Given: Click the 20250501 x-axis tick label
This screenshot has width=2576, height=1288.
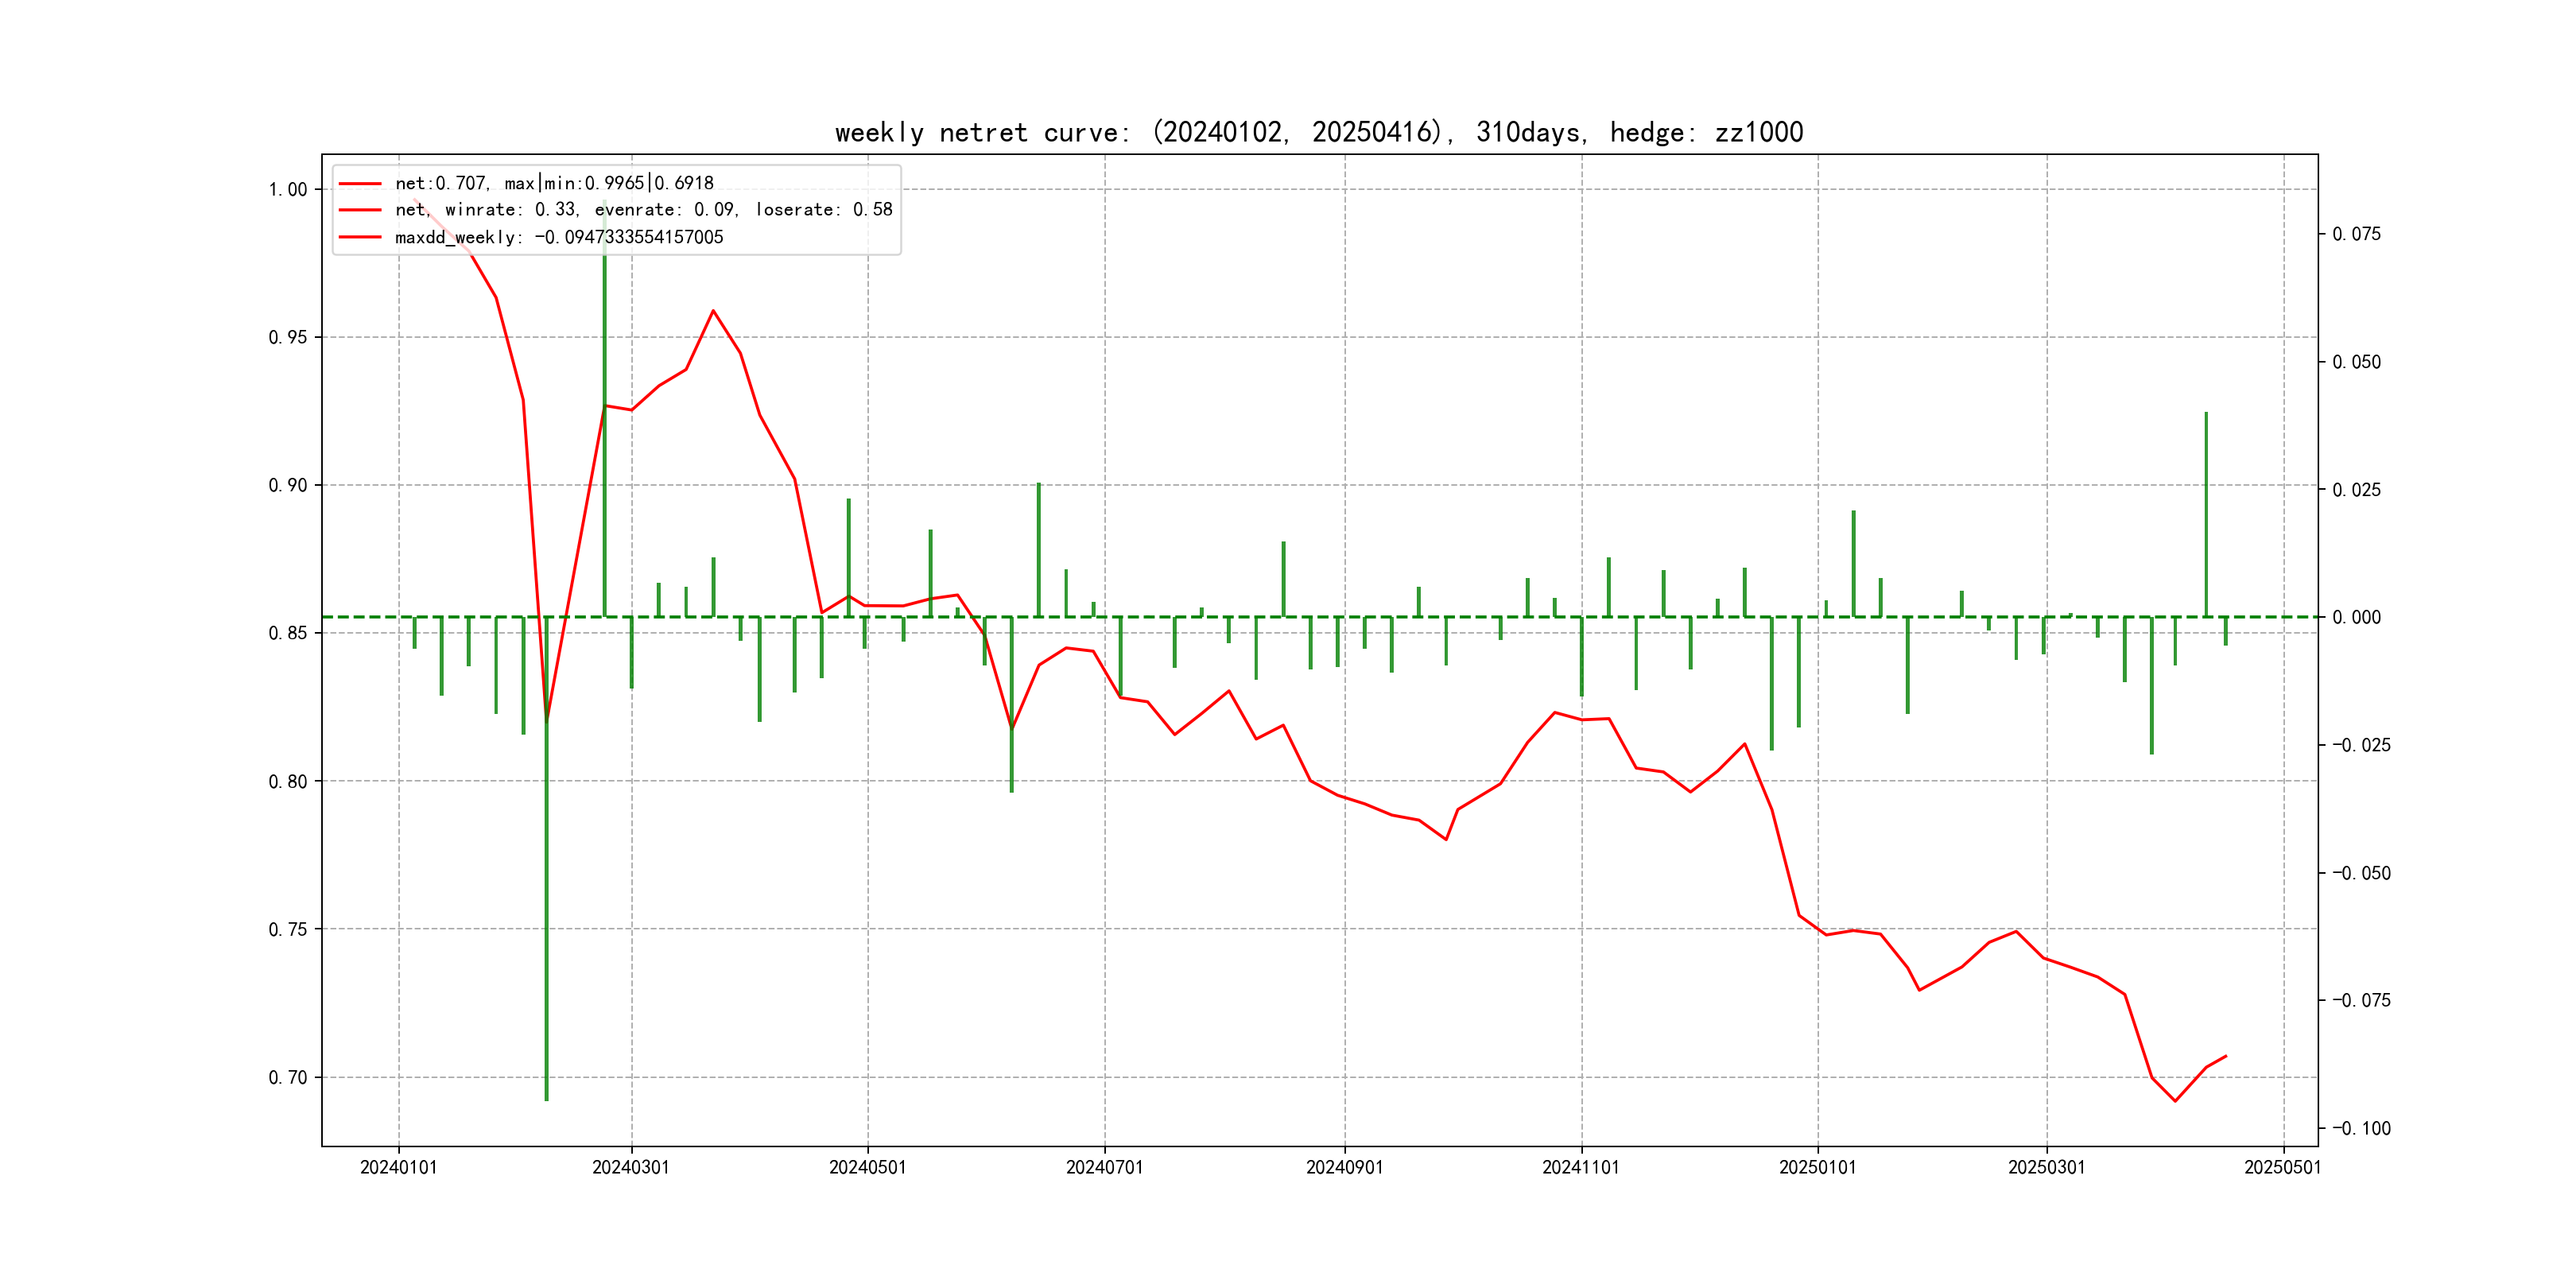Looking at the screenshot, I should 2282,1167.
